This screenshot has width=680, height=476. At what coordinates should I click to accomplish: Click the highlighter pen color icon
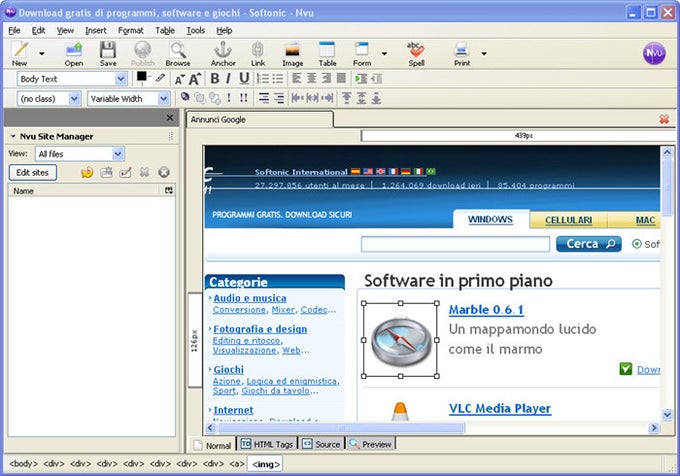tap(160, 78)
